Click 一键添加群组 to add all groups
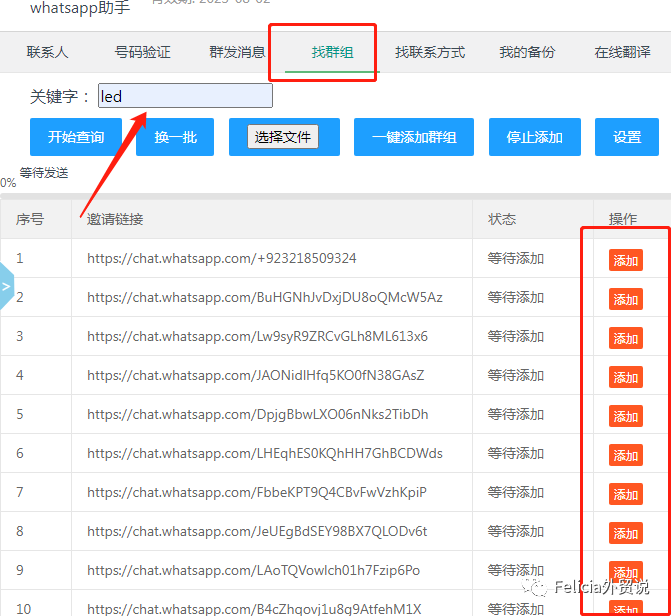The width and height of the screenshot is (671, 616). [x=414, y=137]
